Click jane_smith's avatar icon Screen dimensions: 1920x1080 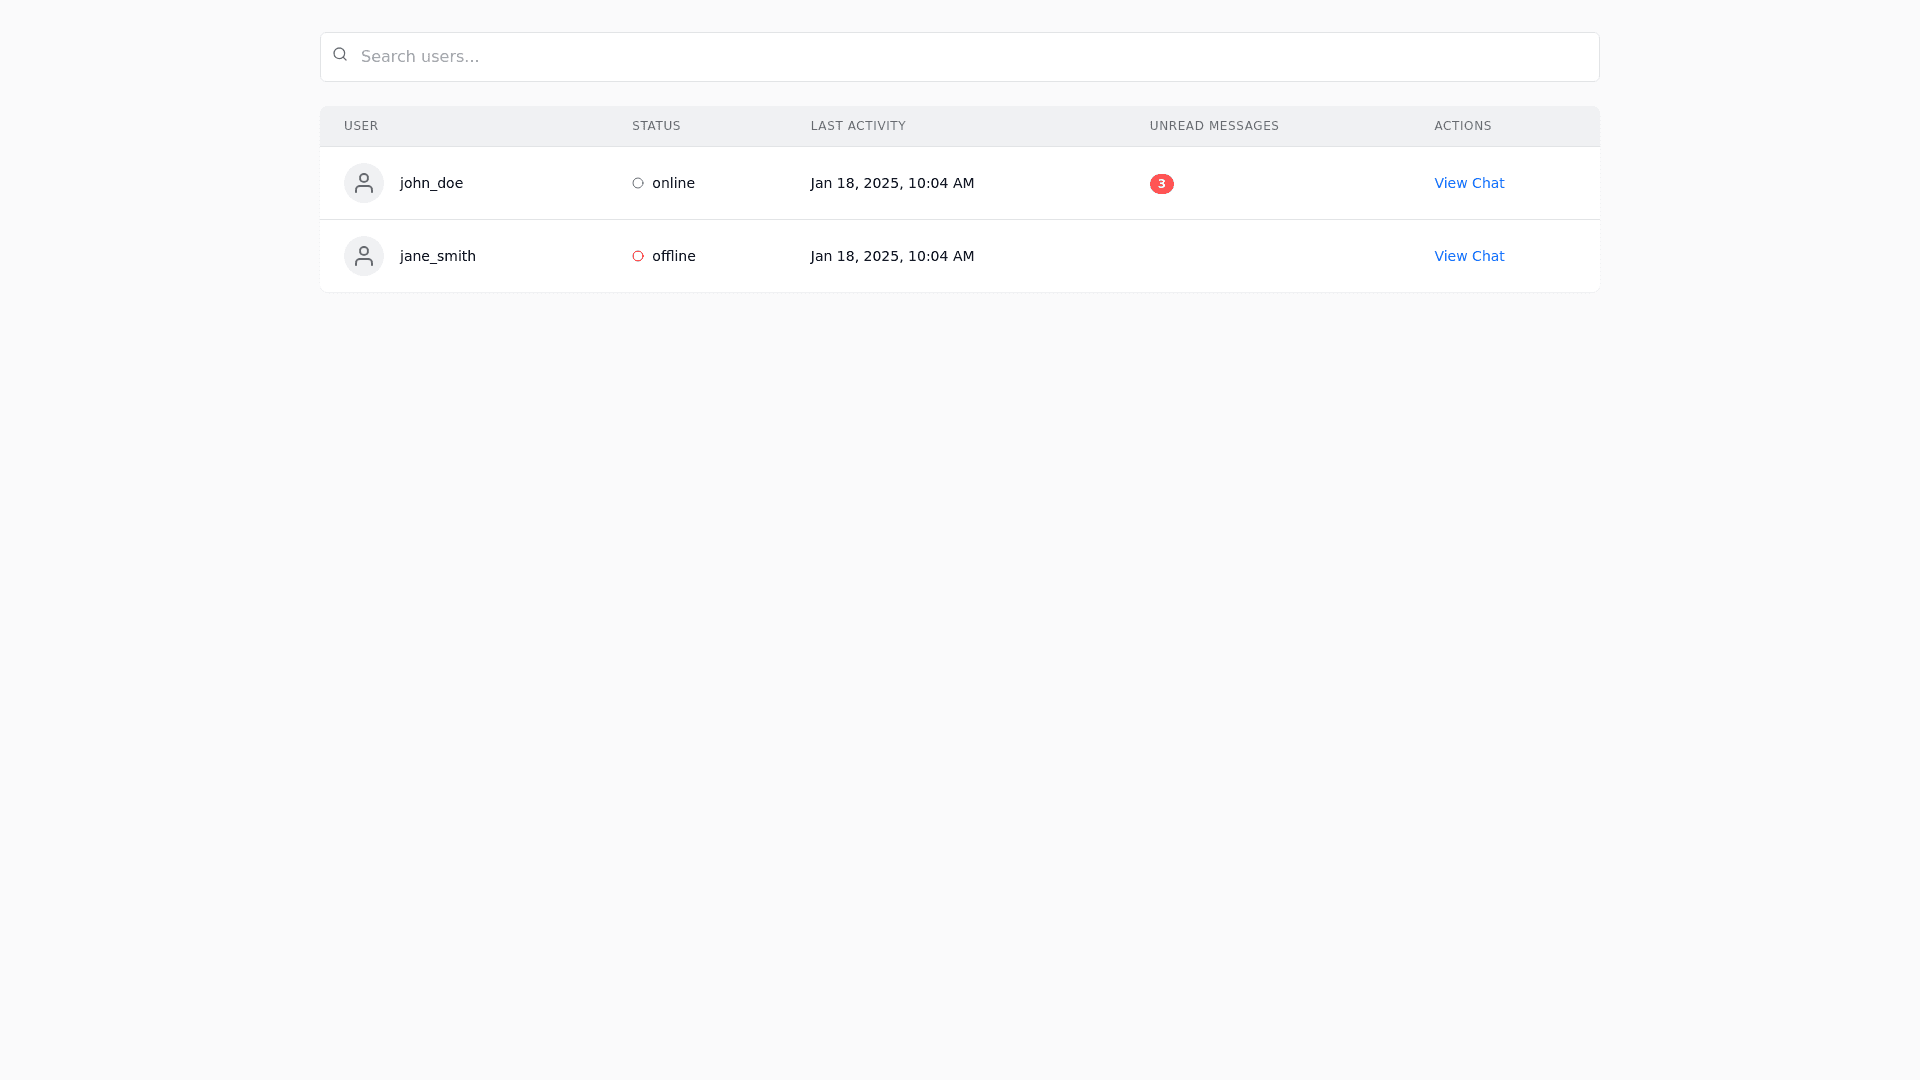tap(364, 256)
